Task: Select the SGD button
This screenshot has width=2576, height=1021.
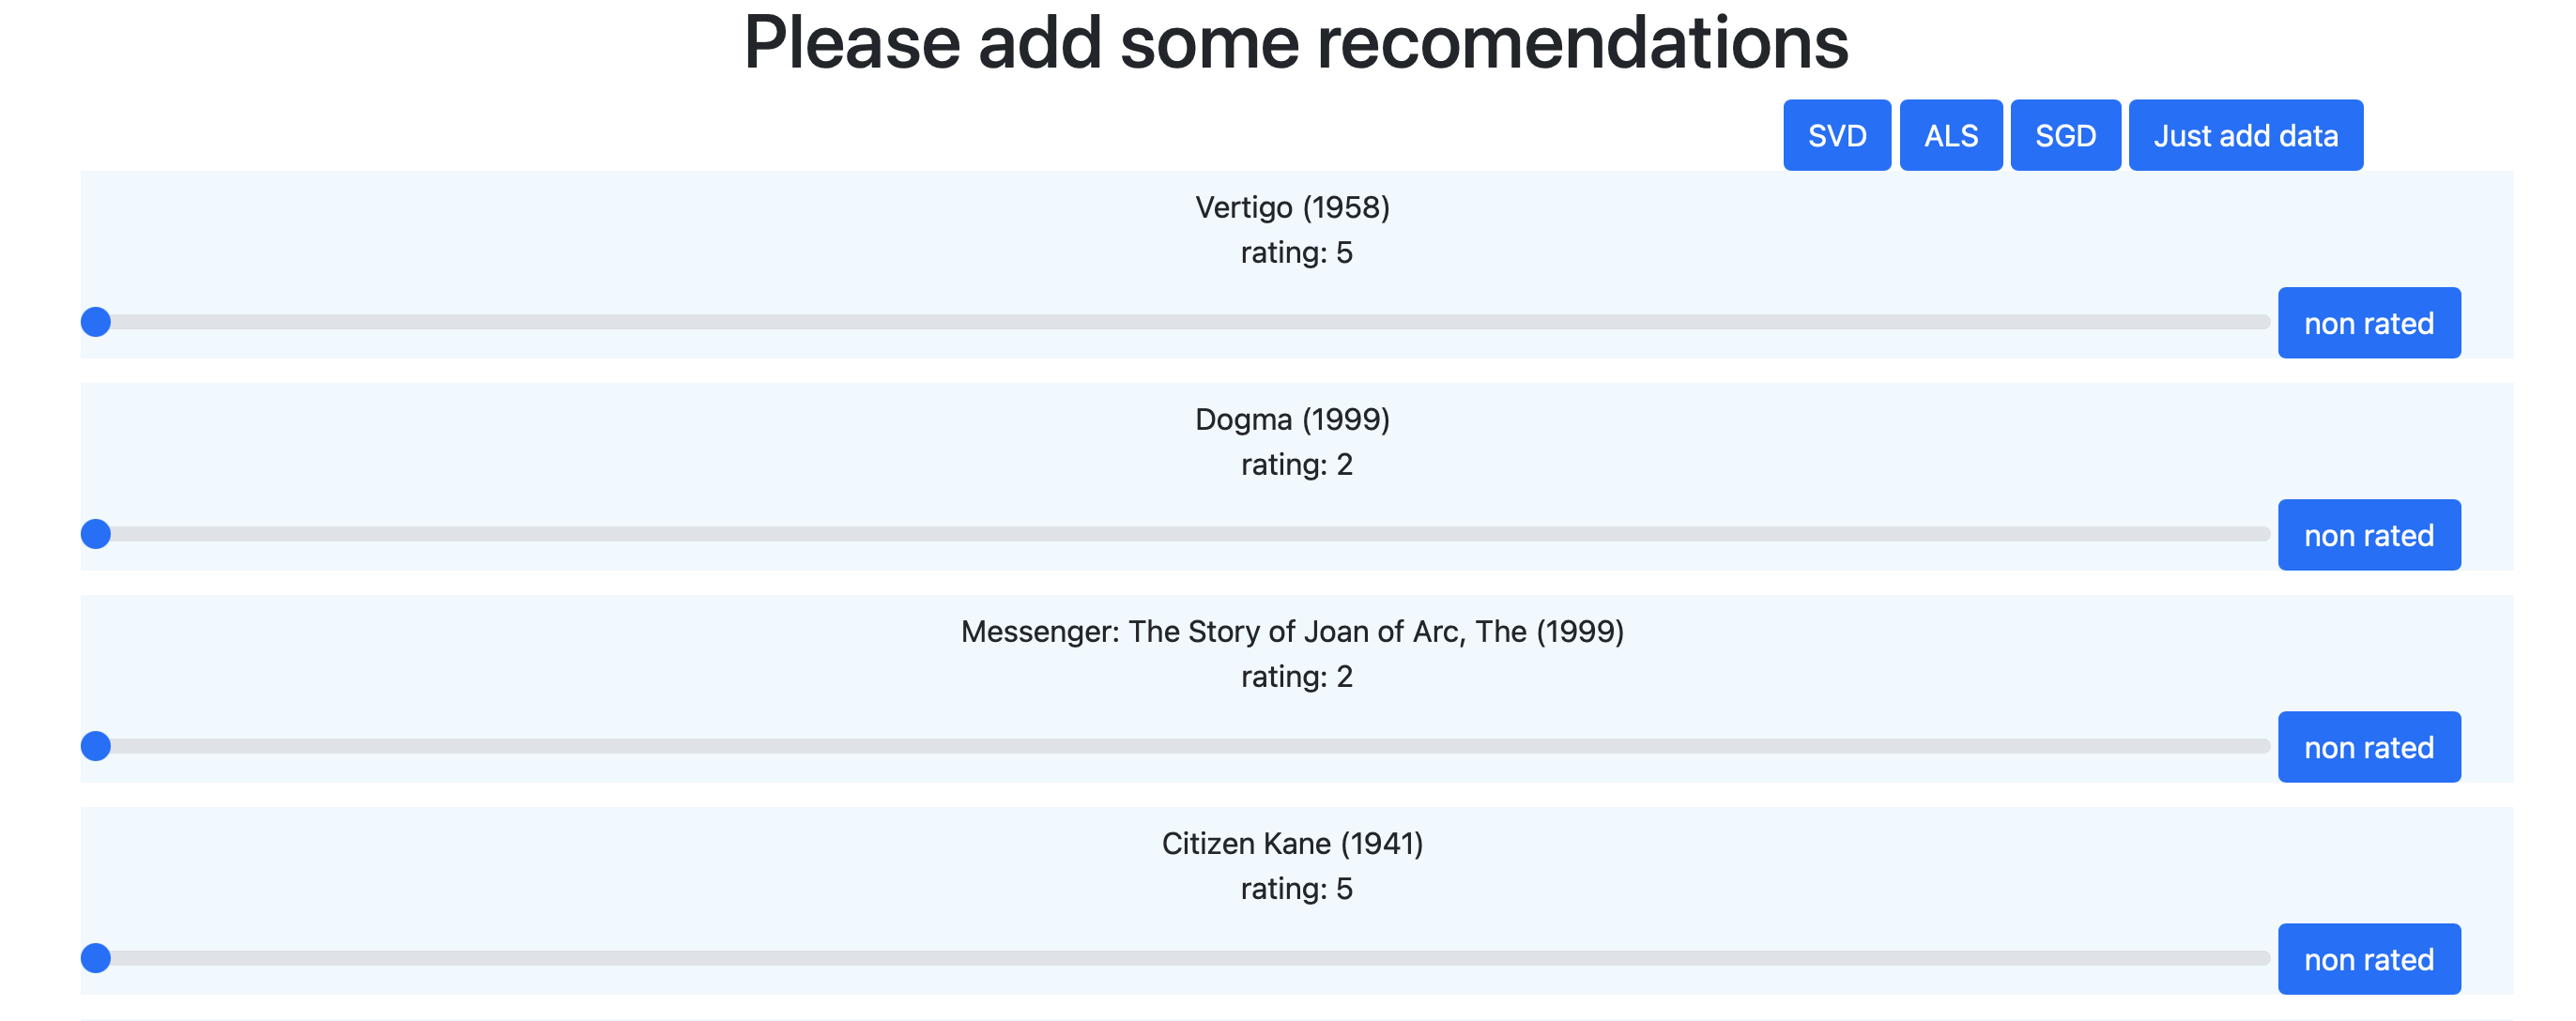Action: 2065,135
